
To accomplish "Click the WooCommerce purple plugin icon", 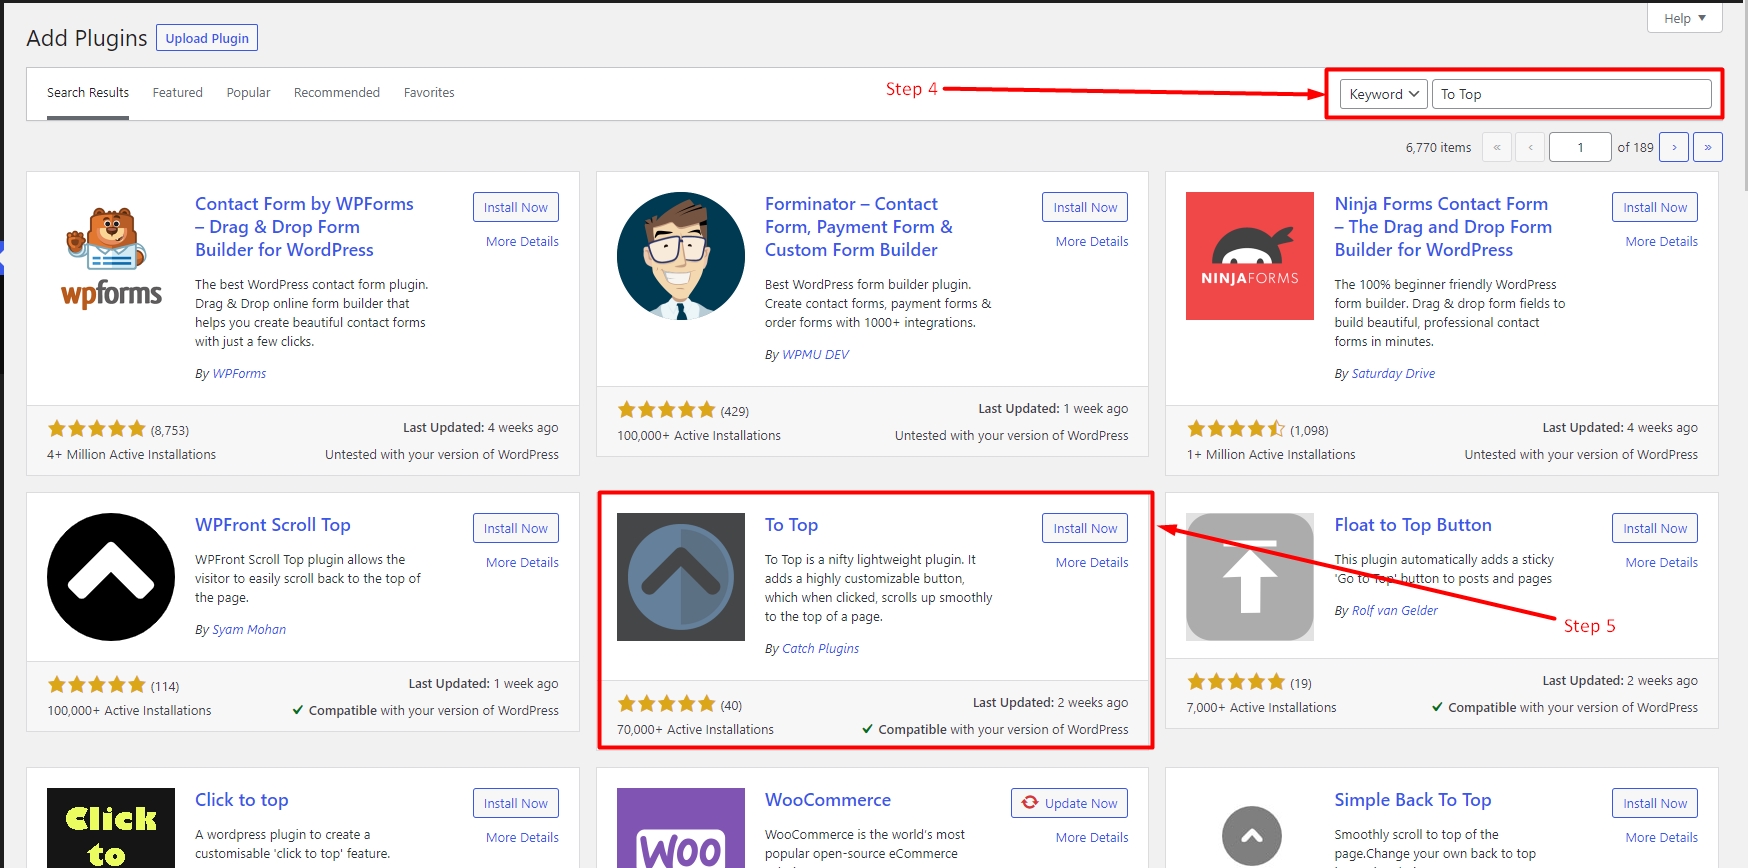I will tap(681, 828).
